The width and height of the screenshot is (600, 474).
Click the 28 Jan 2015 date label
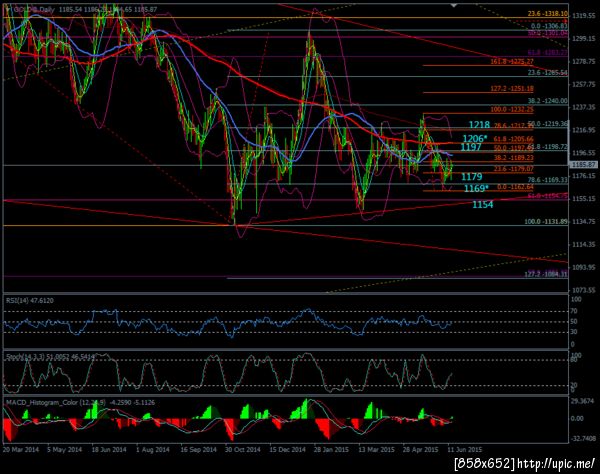331,450
